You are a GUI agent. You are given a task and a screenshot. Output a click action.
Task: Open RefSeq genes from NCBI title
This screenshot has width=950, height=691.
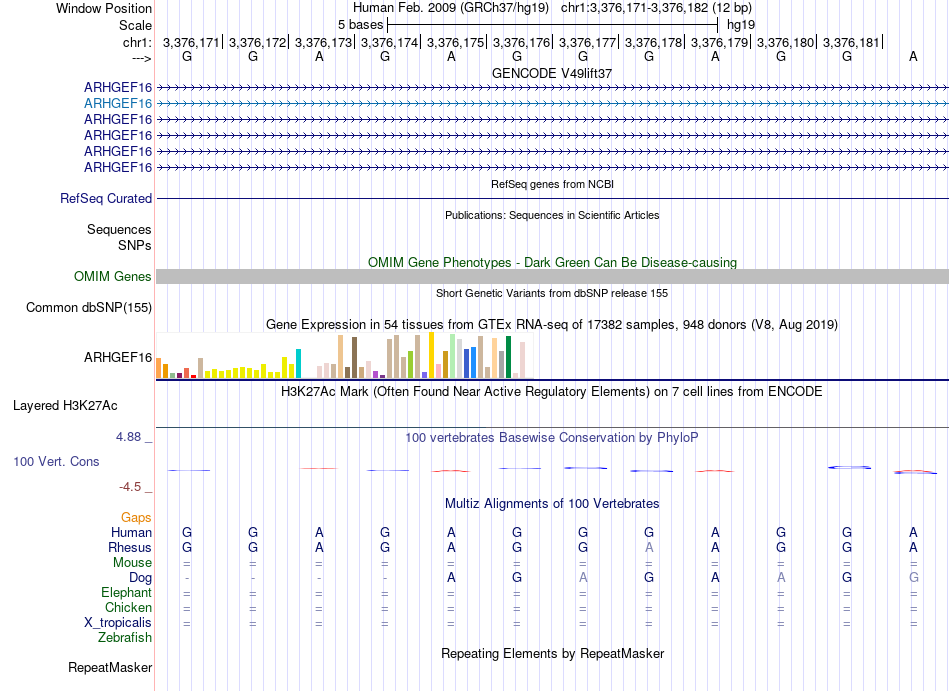[x=552, y=184]
